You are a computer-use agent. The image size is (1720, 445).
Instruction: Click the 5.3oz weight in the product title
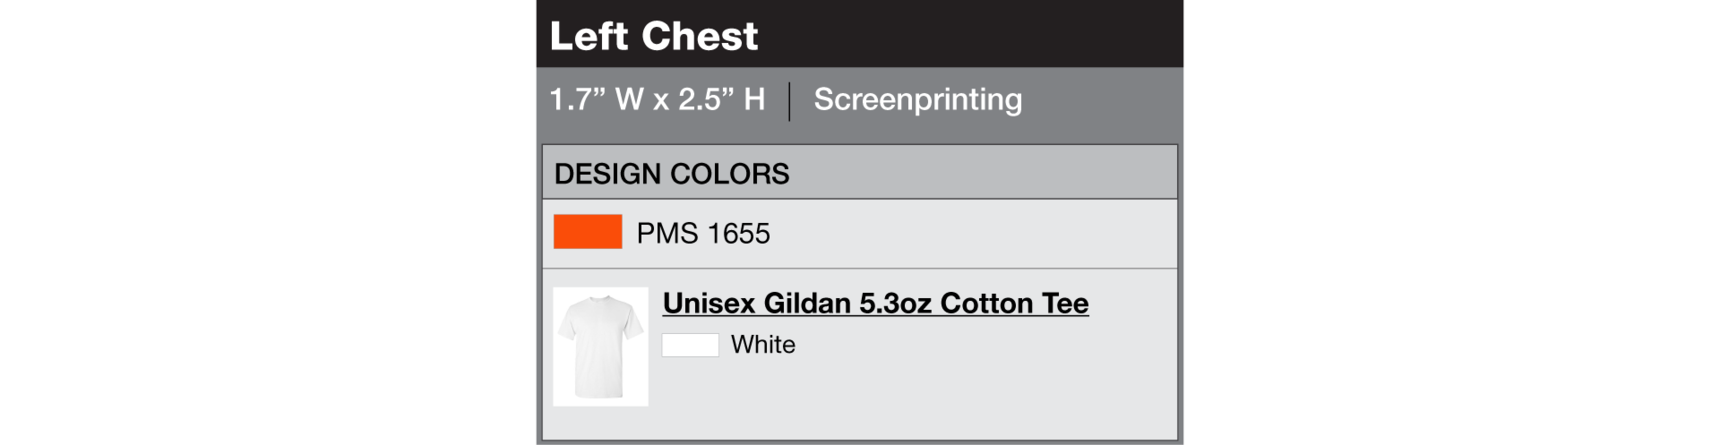click(895, 303)
